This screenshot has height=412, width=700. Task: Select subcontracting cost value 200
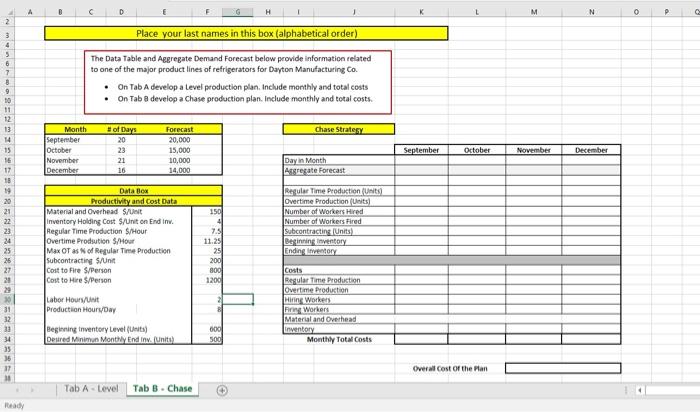[207, 261]
